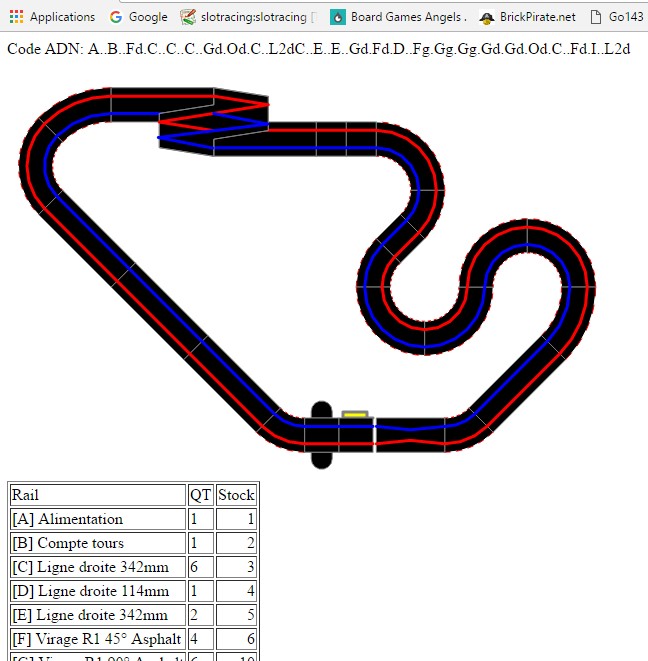Click the 'Rail' column header
This screenshot has width=648, height=661.
98,495
